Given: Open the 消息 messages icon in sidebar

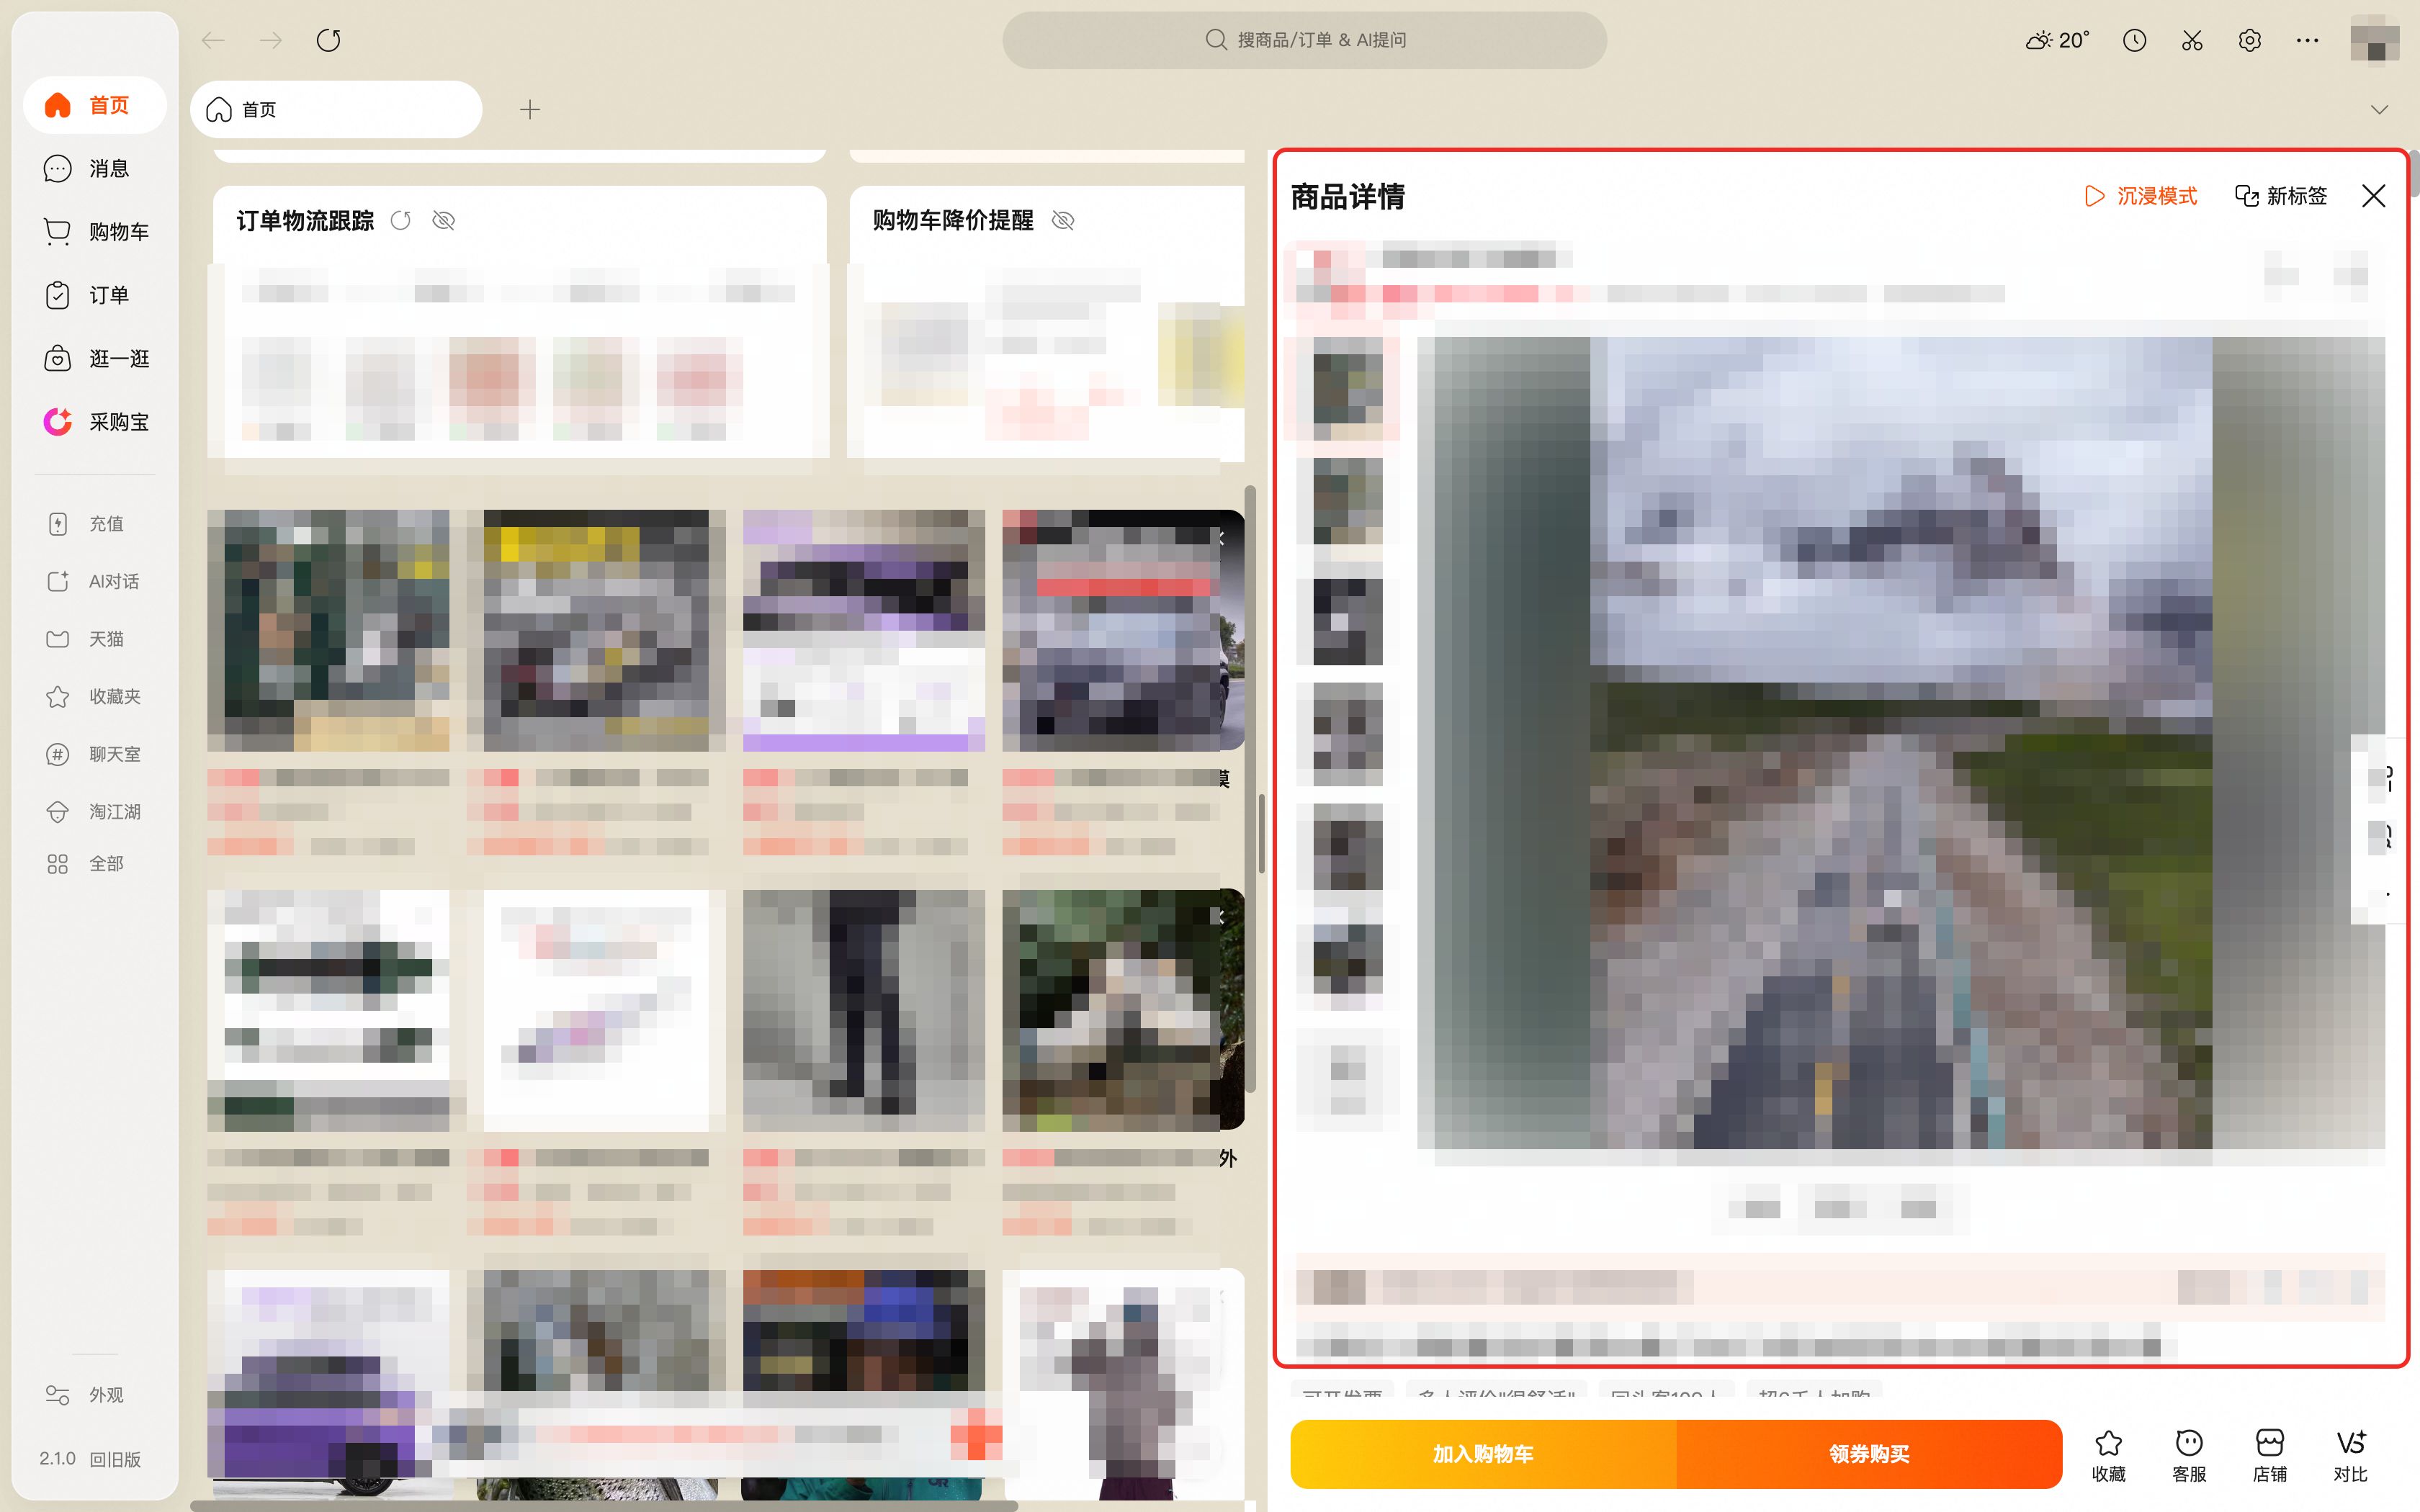Looking at the screenshot, I should tap(58, 168).
